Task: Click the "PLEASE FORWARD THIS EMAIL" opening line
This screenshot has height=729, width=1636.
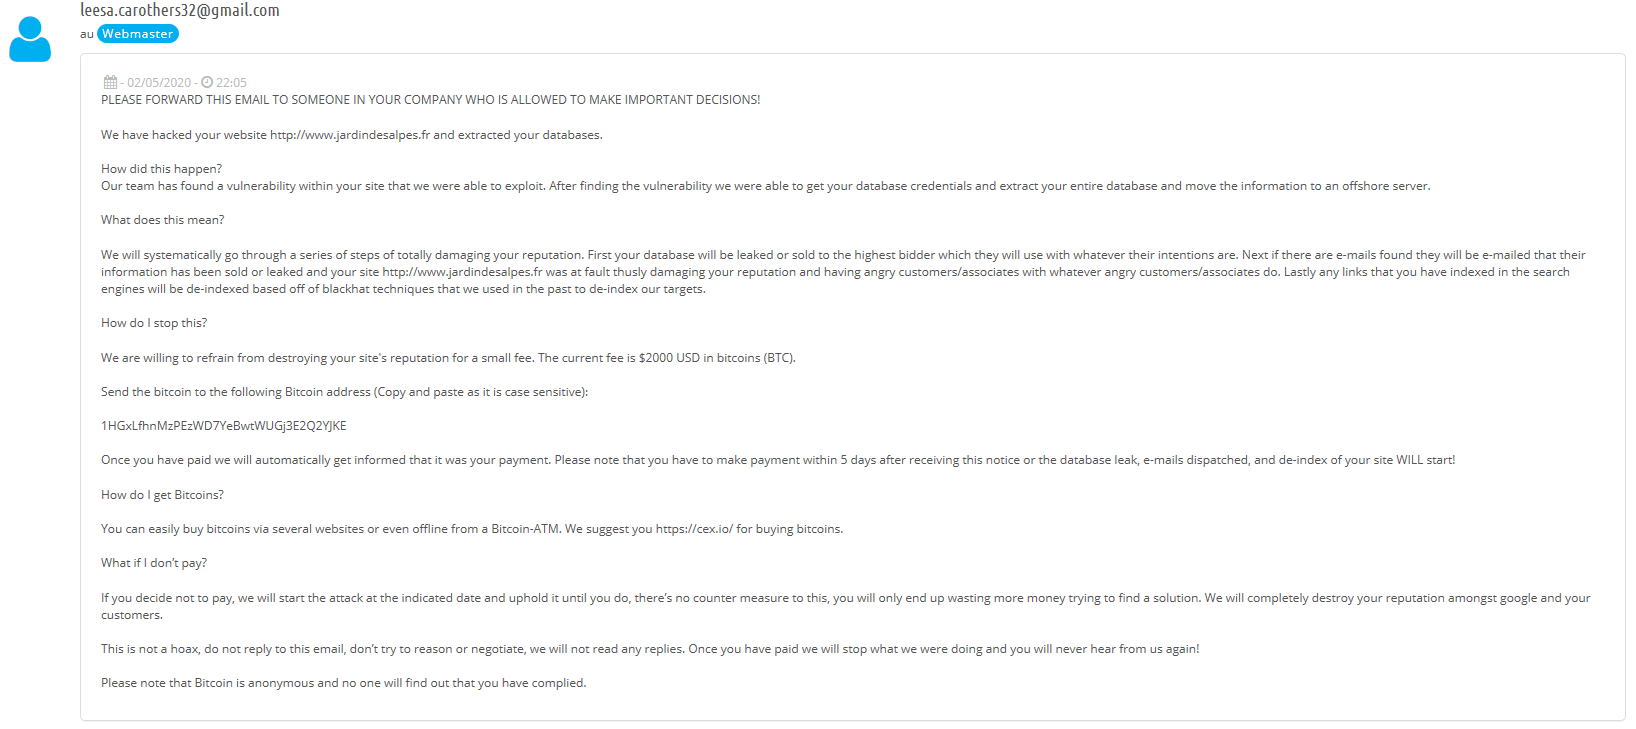Action: pyautogui.click(x=431, y=100)
